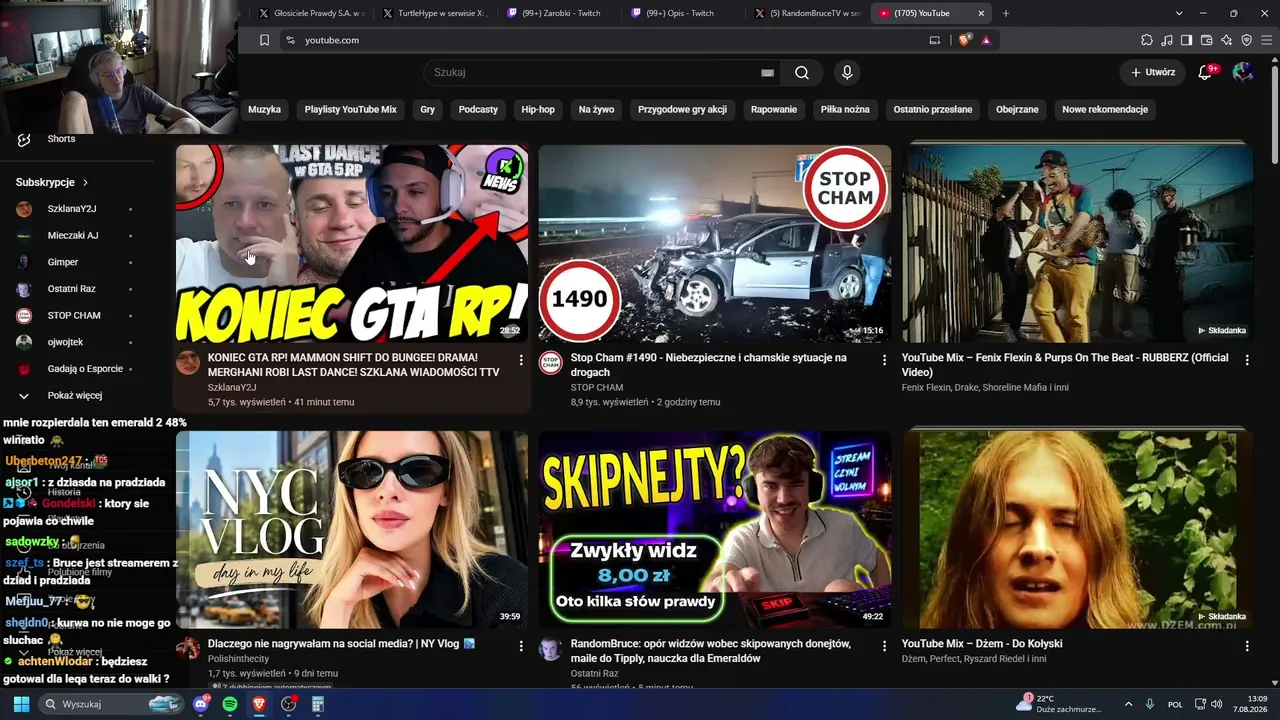
Task: Switch to Glosiciele Prawdy S.A. tab
Action: coord(311,13)
